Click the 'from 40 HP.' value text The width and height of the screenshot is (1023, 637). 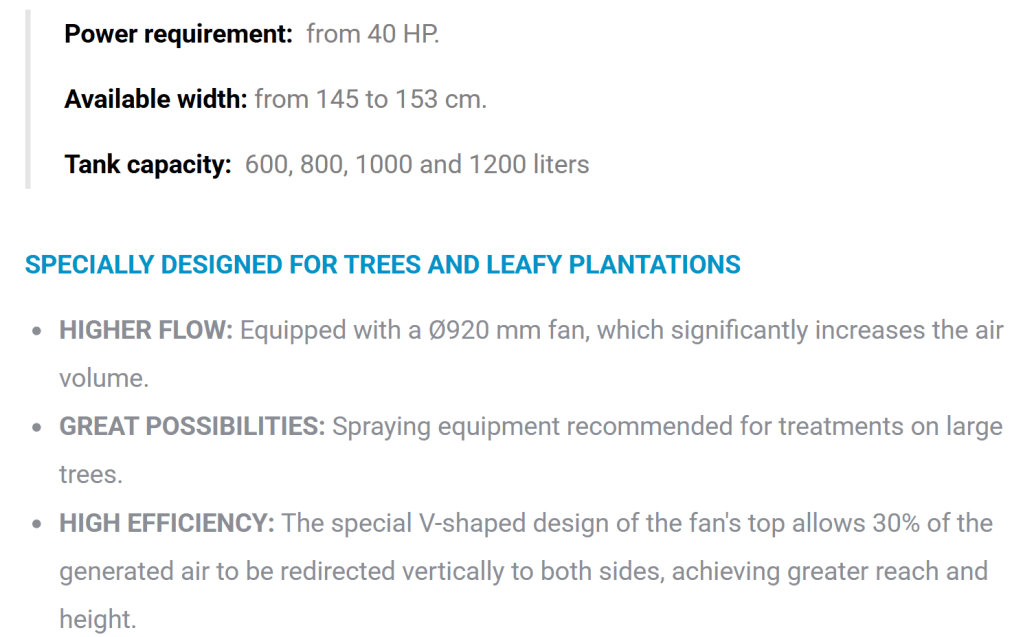[x=373, y=34]
